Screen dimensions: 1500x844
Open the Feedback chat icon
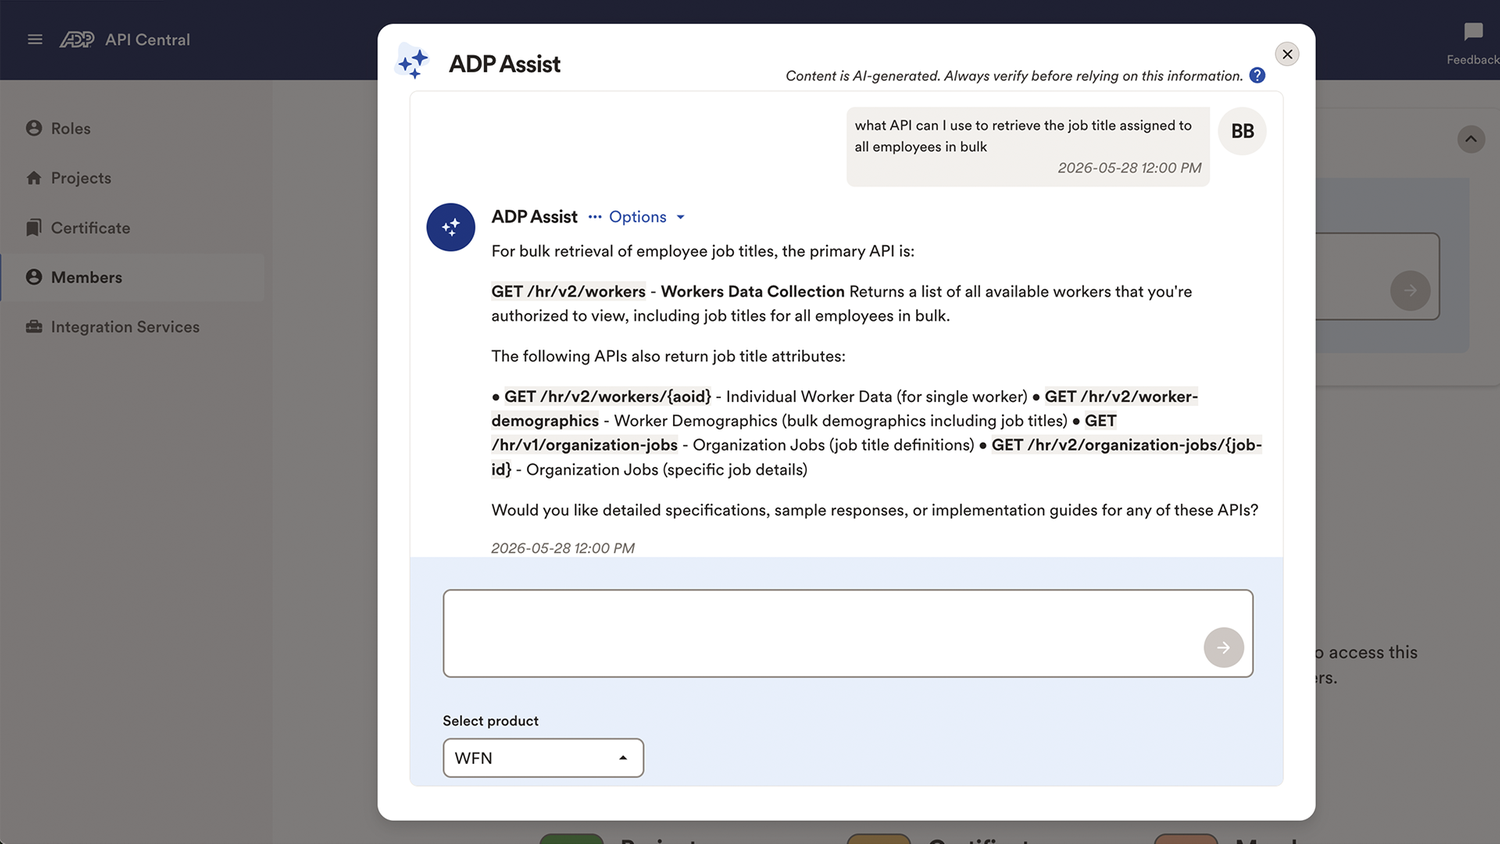click(1473, 32)
